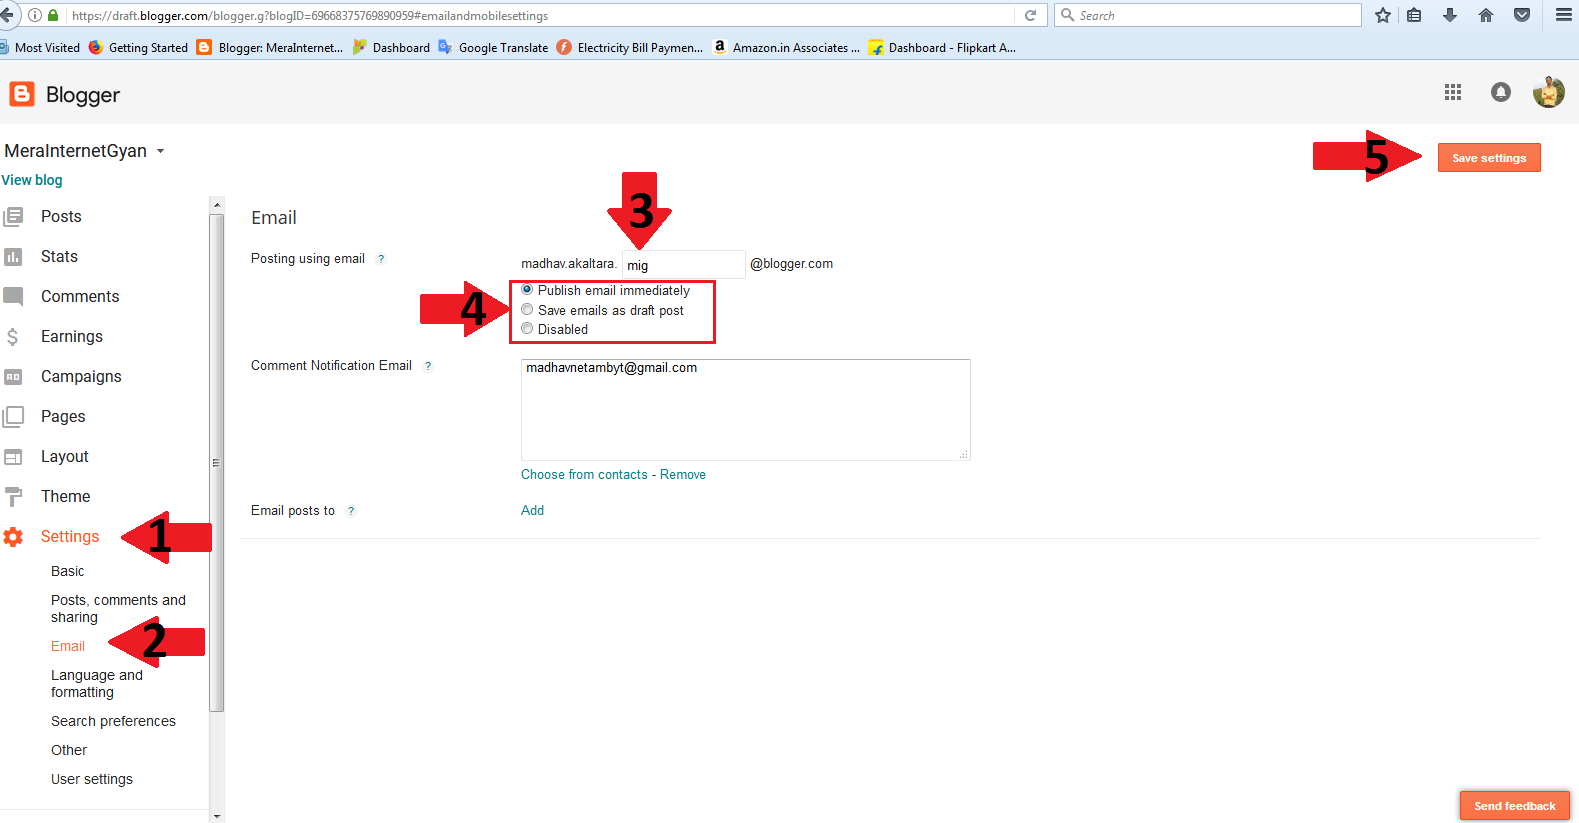Open Search preferences settings

click(113, 721)
